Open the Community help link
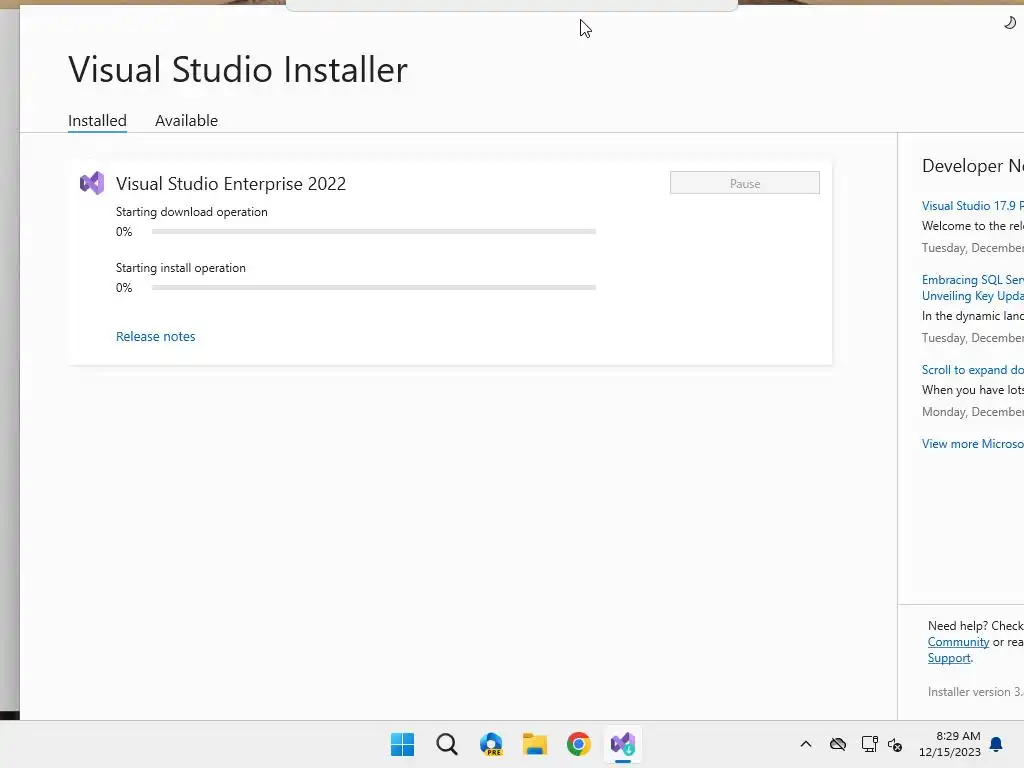The width and height of the screenshot is (1024, 768). [958, 642]
